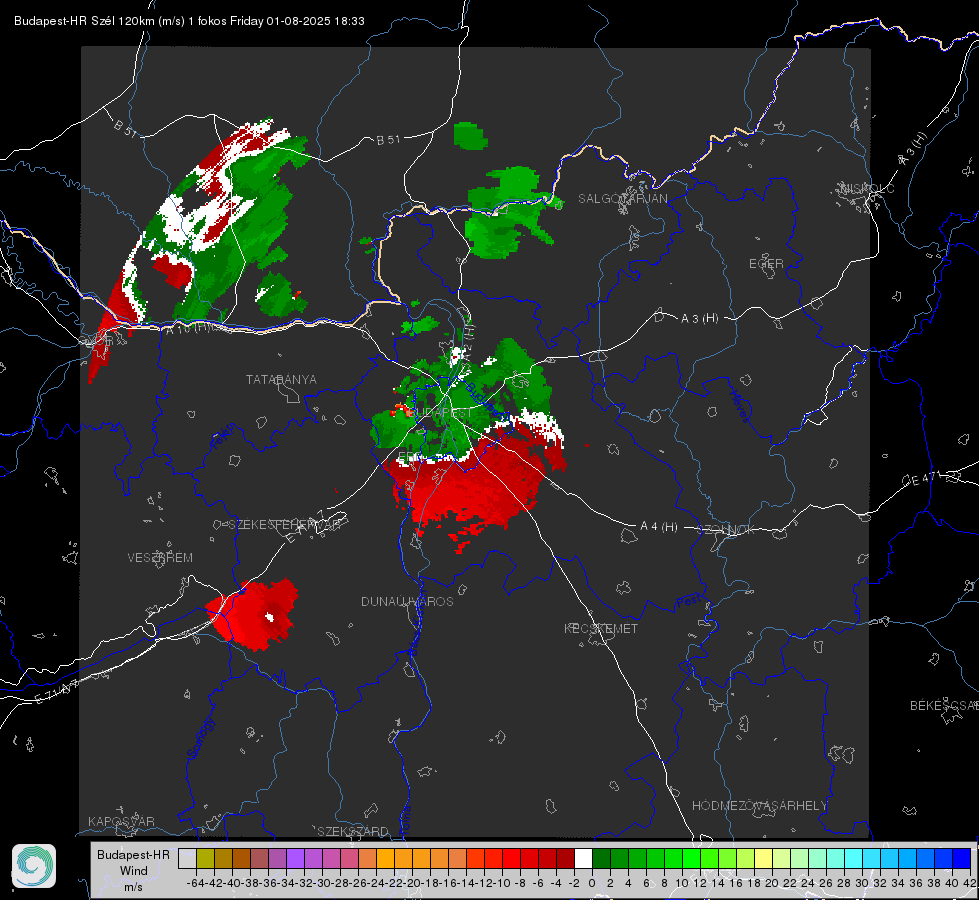This screenshot has width=979, height=900.
Task: Click the '20' legend tick label
Action: pos(772,883)
